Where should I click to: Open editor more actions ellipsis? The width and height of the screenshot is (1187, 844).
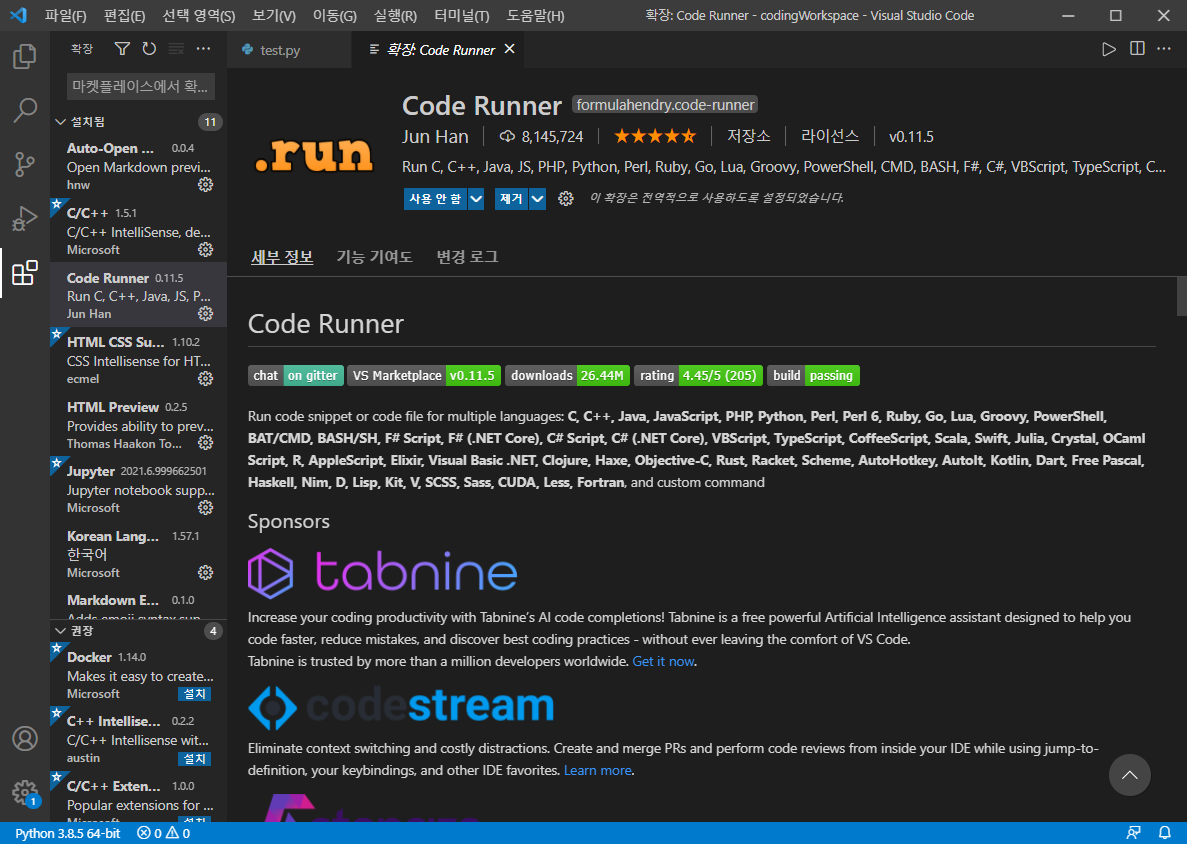click(1164, 49)
